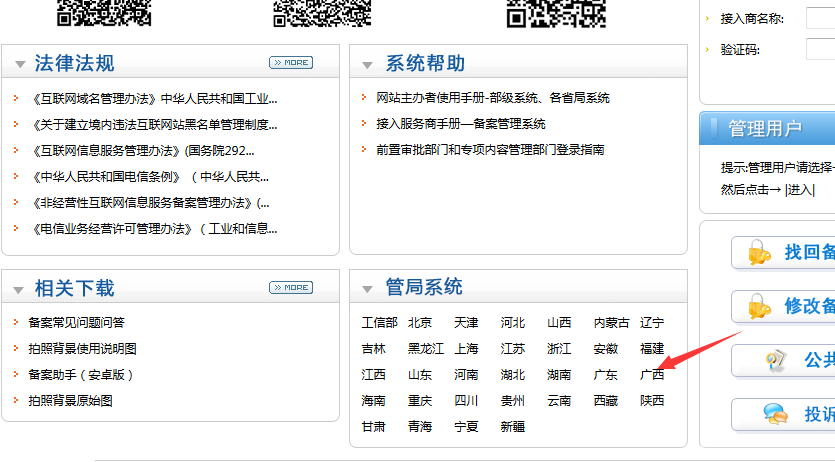Open the 备案常见问题问答 download link
835x462 pixels.
coord(77,323)
